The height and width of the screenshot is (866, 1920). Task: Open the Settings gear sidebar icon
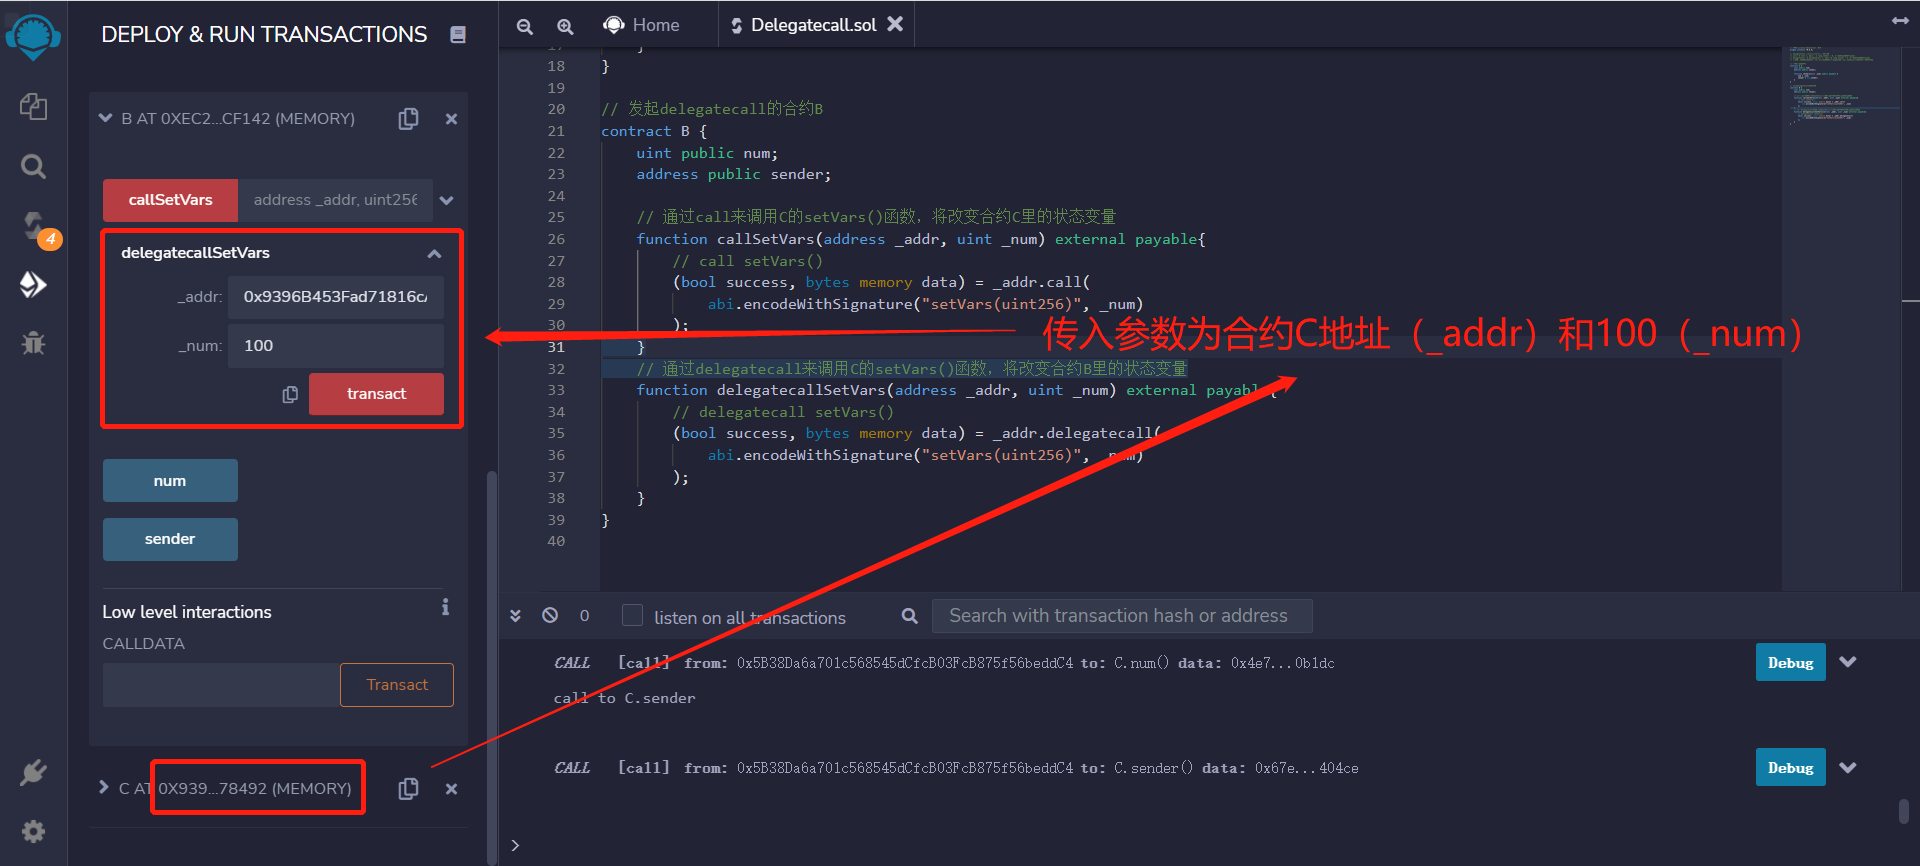[x=33, y=831]
